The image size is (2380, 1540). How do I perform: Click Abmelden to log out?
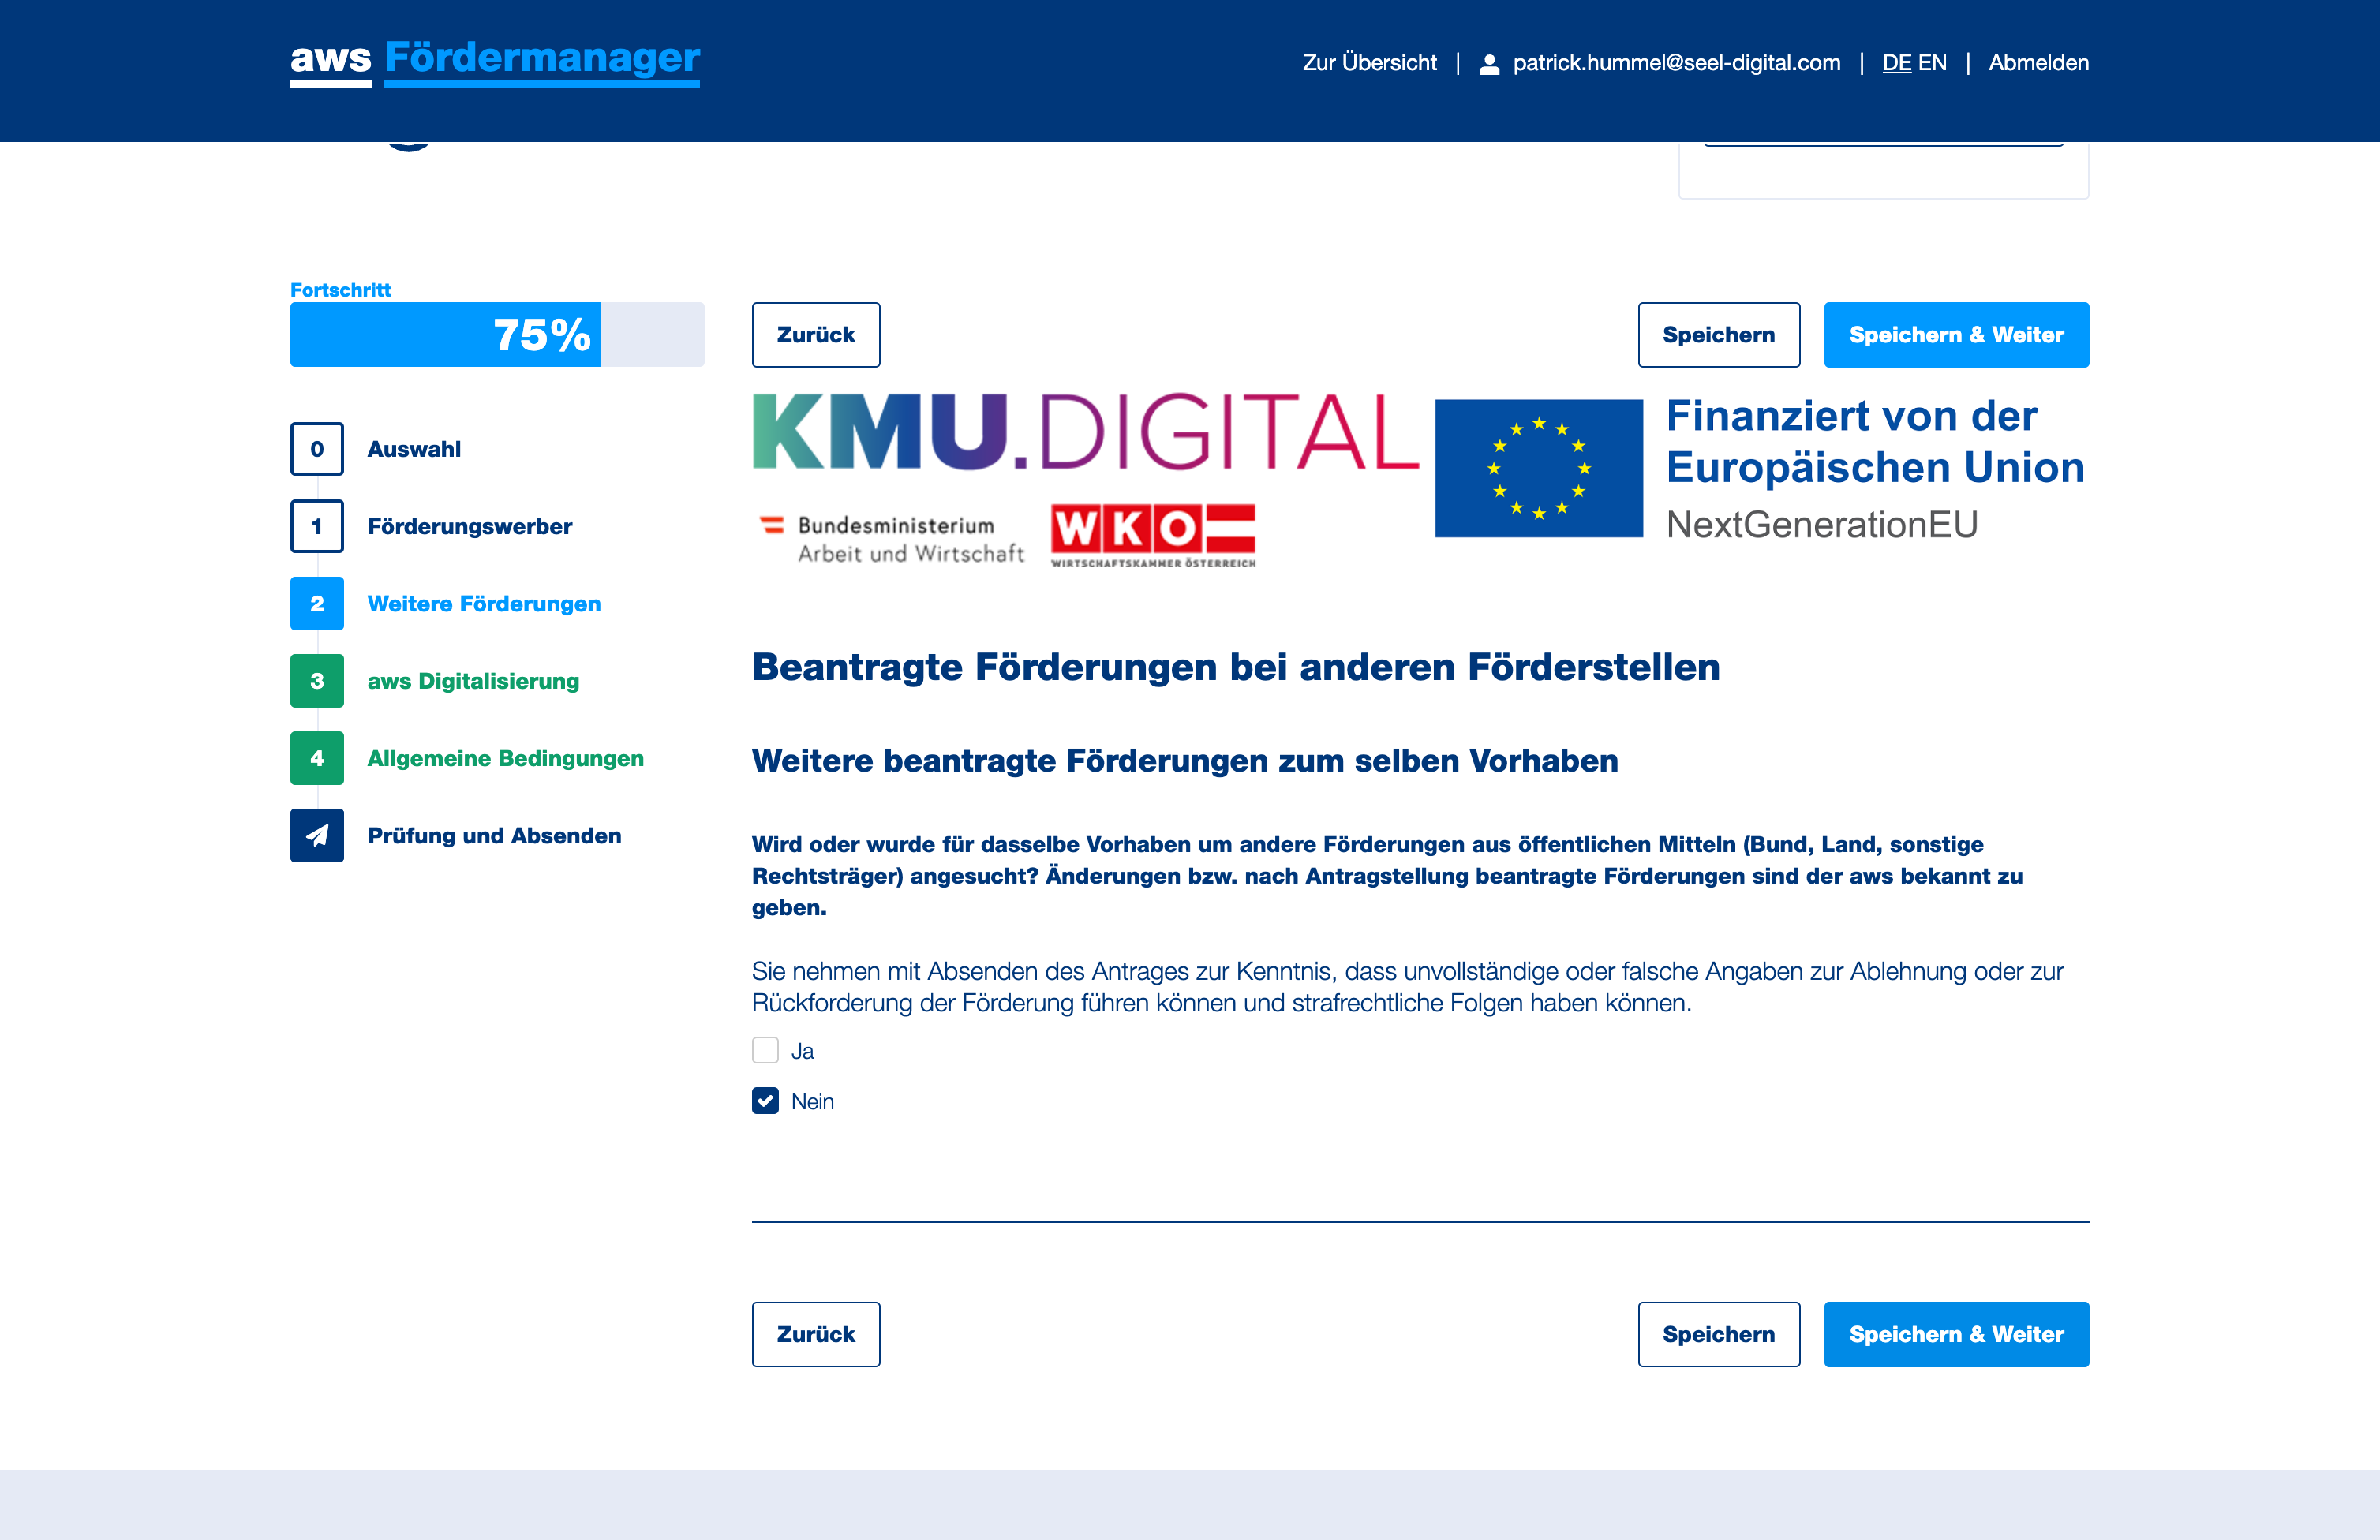2038,63
